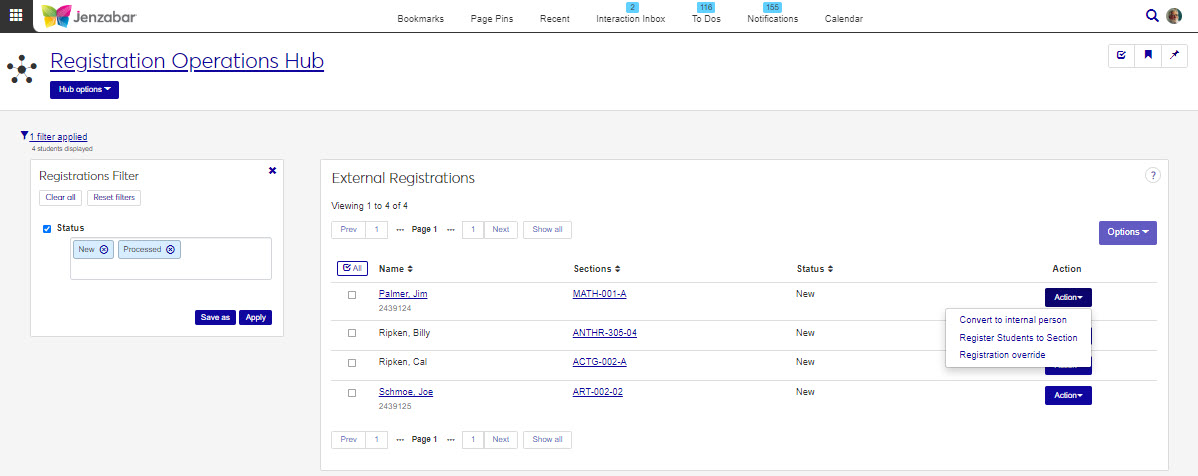Click the search magnifier icon

(1152, 15)
